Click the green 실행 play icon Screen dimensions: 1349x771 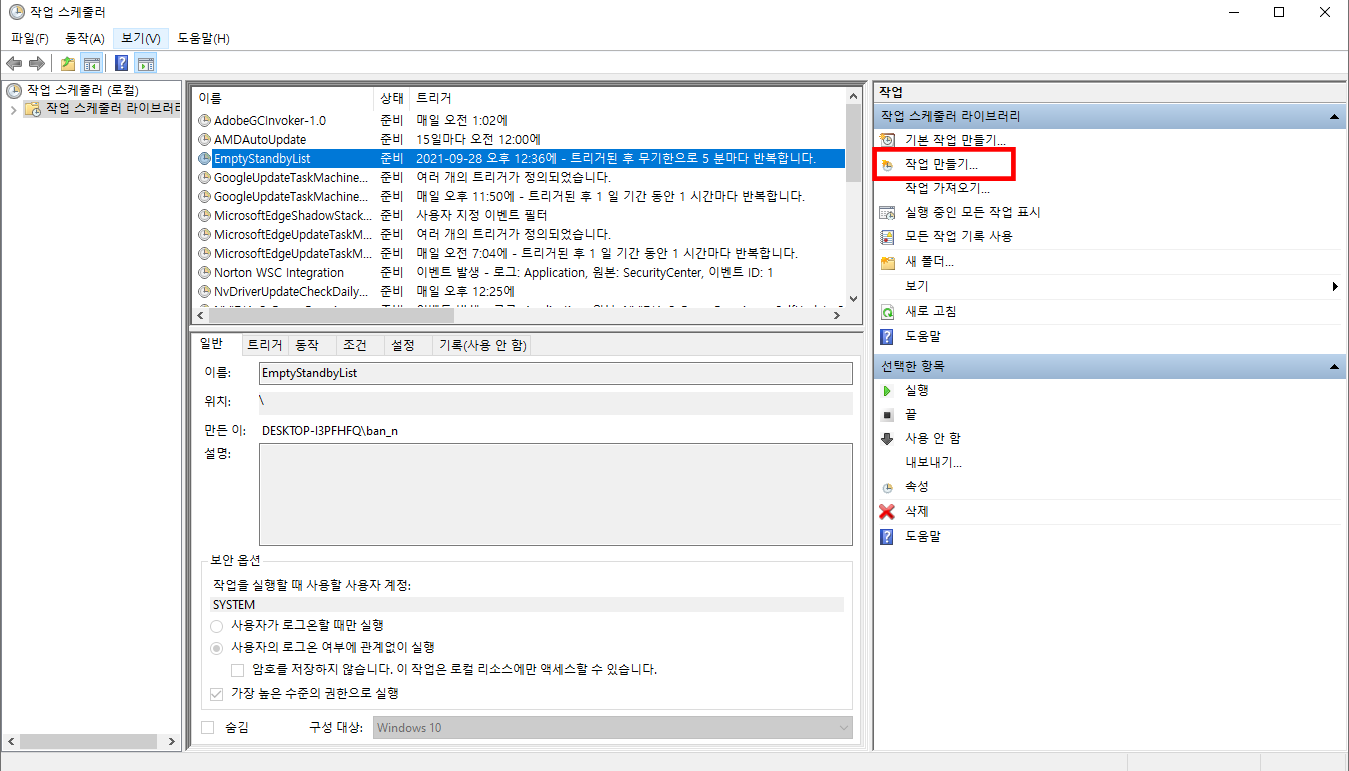pos(887,391)
